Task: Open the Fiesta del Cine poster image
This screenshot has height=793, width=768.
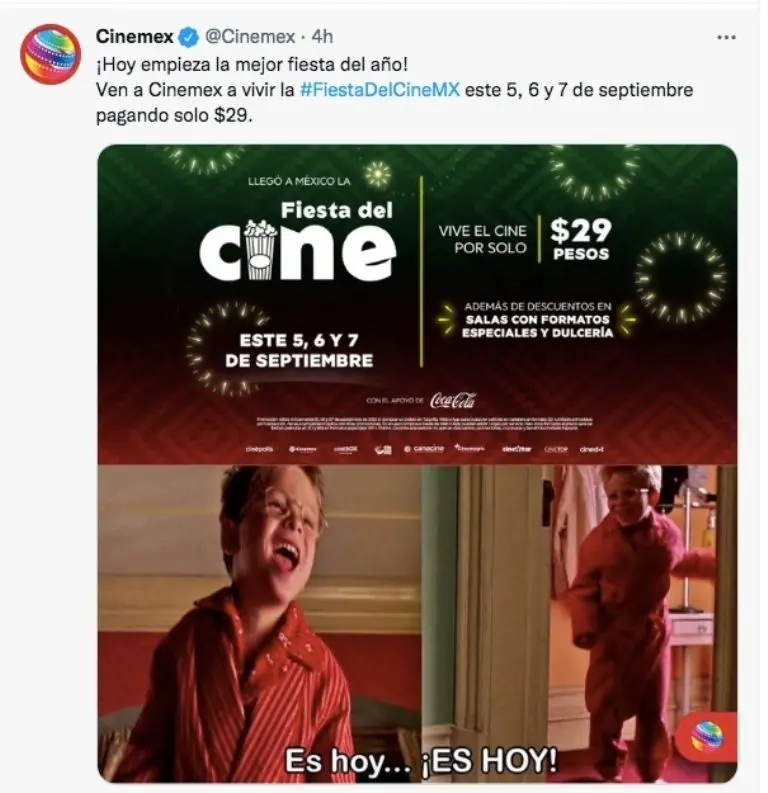Action: point(417,304)
